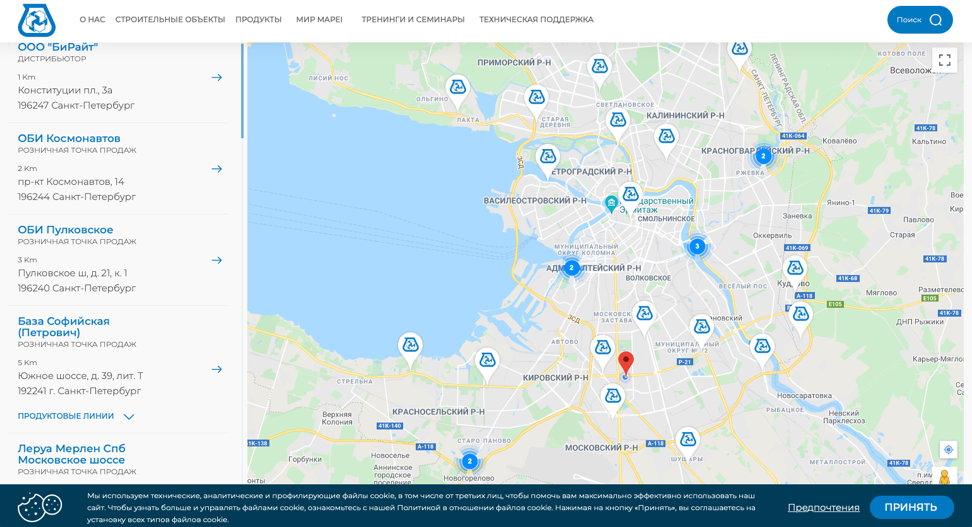This screenshot has height=527, width=972.
Task: Open ТРЕНИНГИ И СЕМИНАРЫ menu
Action: coord(413,19)
